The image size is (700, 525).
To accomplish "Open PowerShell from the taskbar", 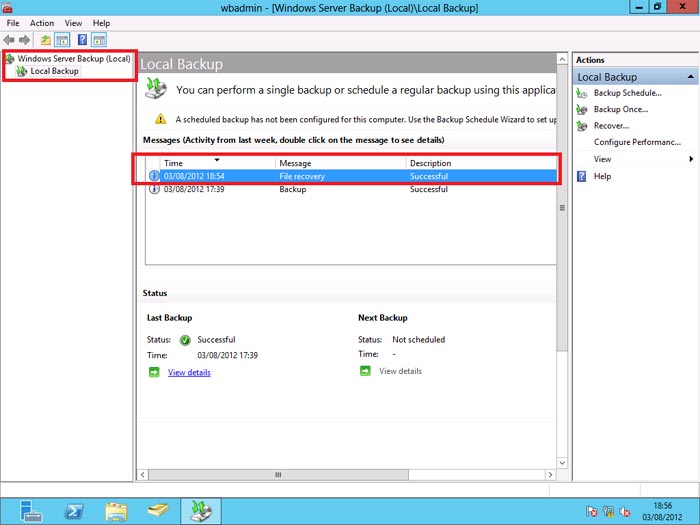I will (x=74, y=511).
